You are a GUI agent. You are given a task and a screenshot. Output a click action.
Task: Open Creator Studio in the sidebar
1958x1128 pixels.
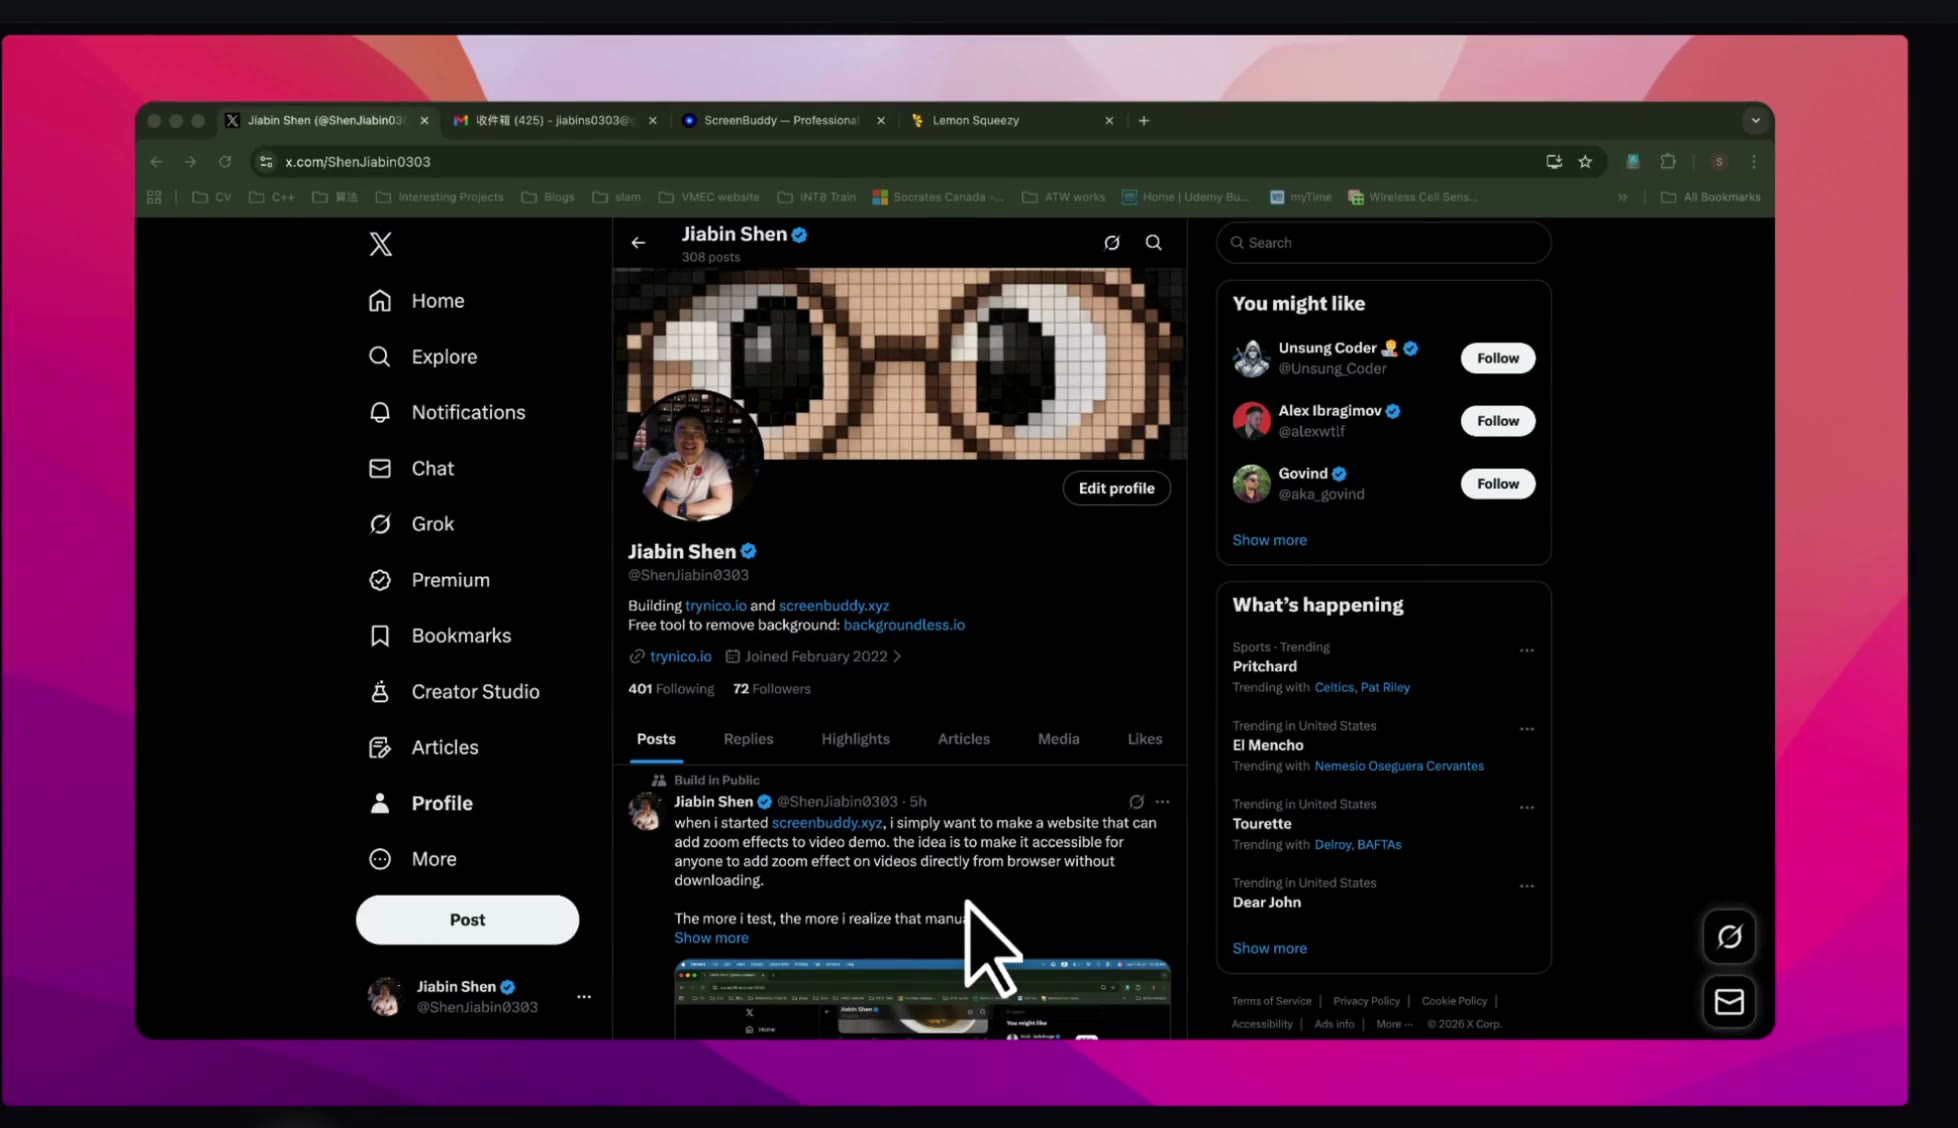point(453,692)
